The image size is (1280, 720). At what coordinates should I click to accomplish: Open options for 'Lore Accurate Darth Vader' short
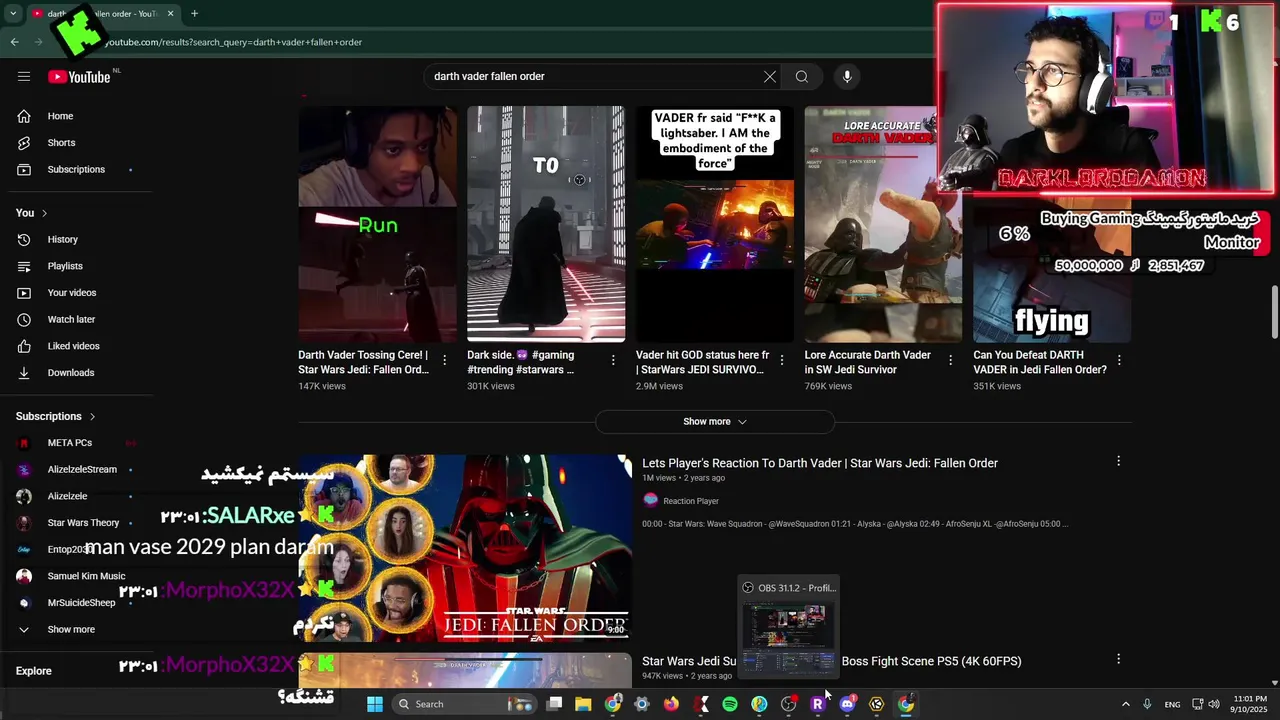point(951,360)
